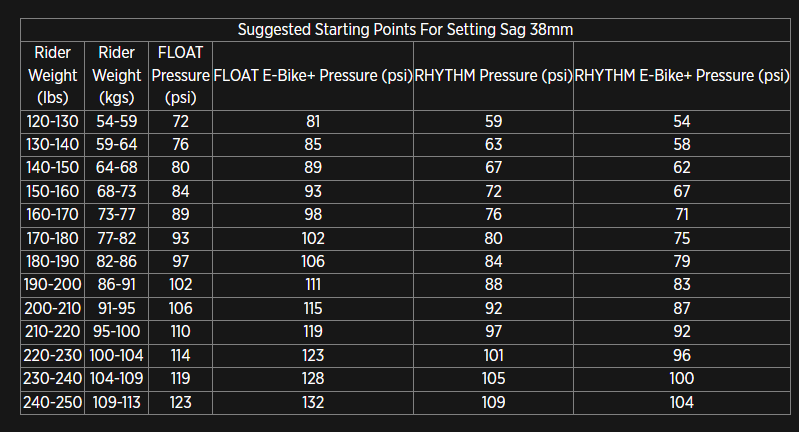
Task: Click the 'RHYTHM E-Bike+ Pressure (psi)' header
Action: tap(682, 75)
